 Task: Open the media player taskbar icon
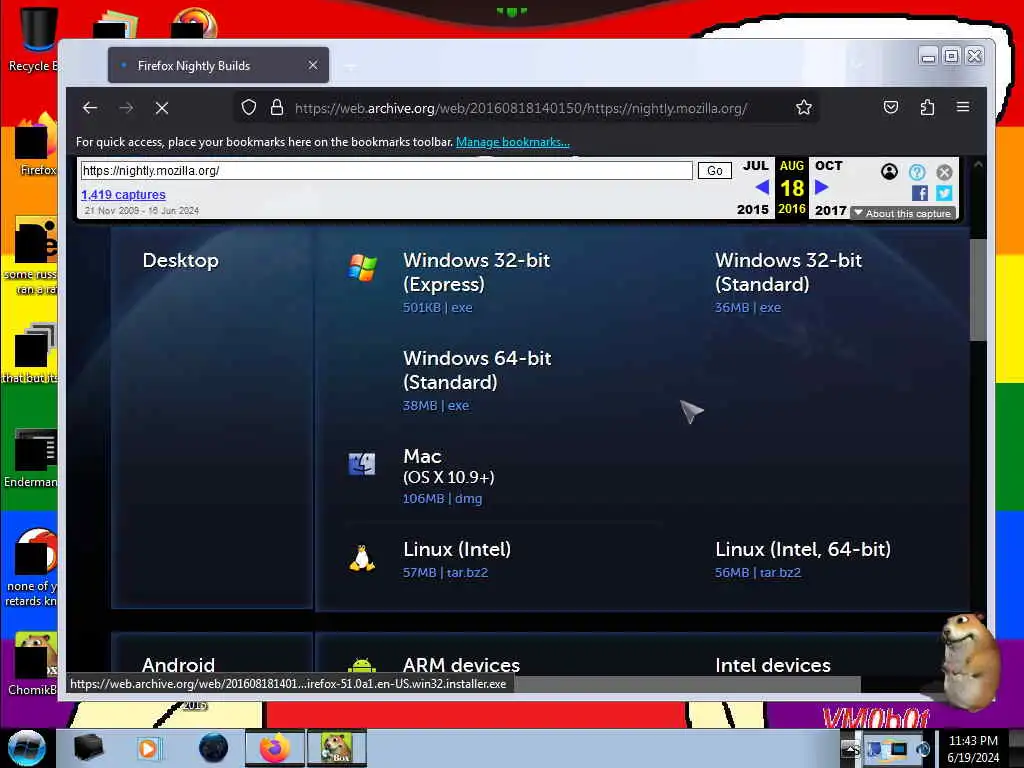[x=148, y=748]
